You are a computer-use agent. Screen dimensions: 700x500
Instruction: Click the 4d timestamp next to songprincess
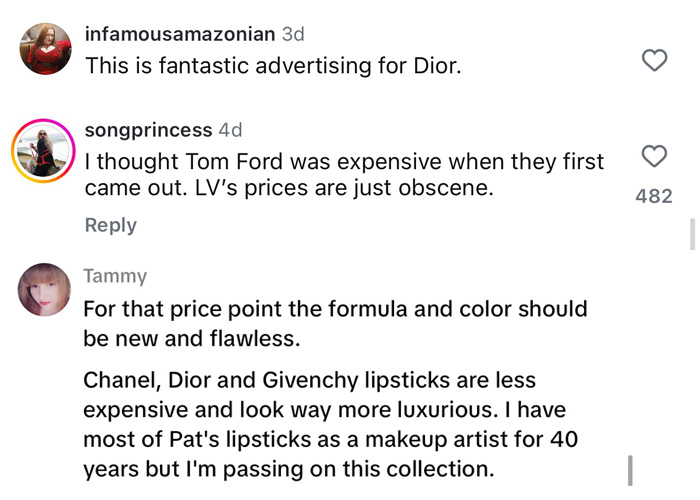pos(230,130)
